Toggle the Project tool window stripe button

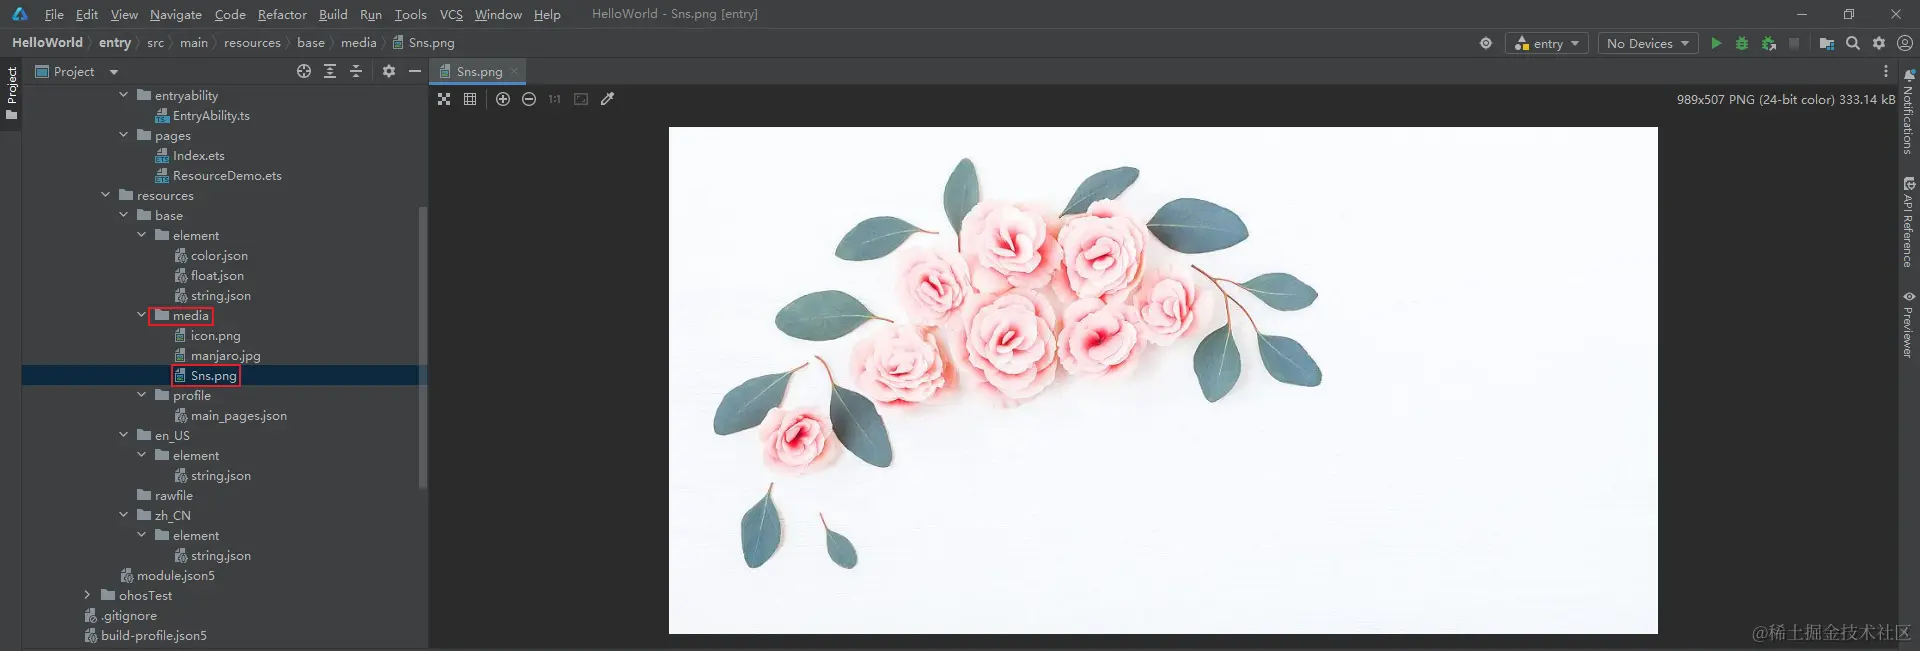coord(11,93)
